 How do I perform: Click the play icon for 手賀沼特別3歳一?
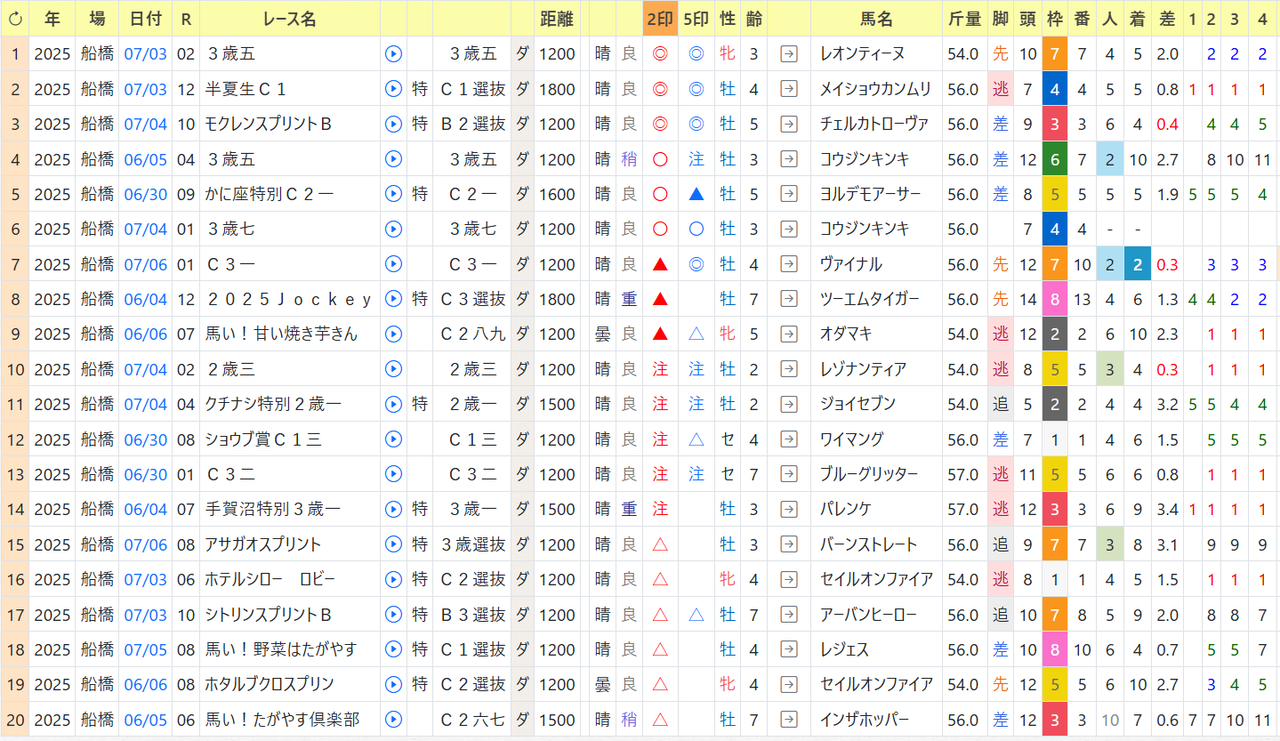click(393, 509)
